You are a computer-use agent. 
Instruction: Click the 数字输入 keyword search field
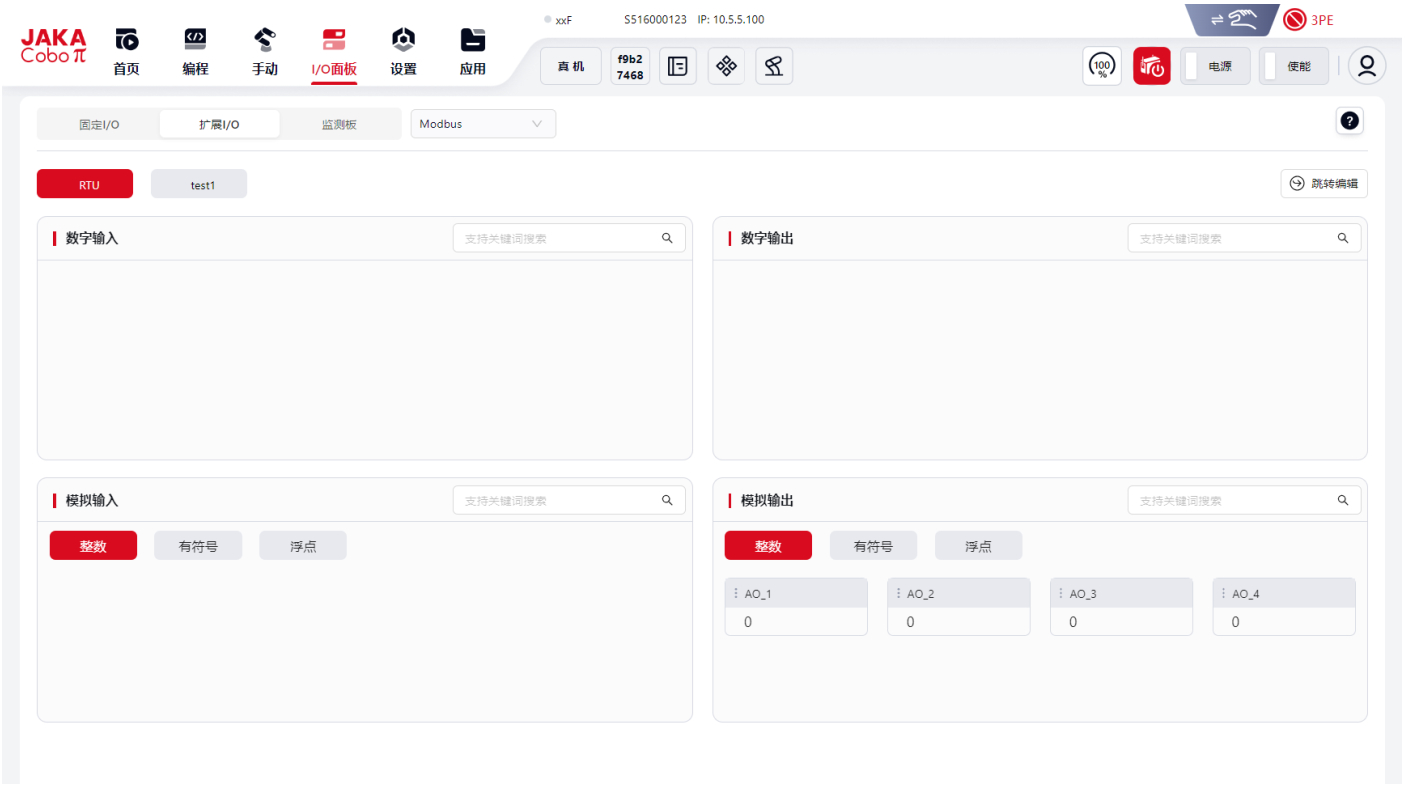[558, 239]
